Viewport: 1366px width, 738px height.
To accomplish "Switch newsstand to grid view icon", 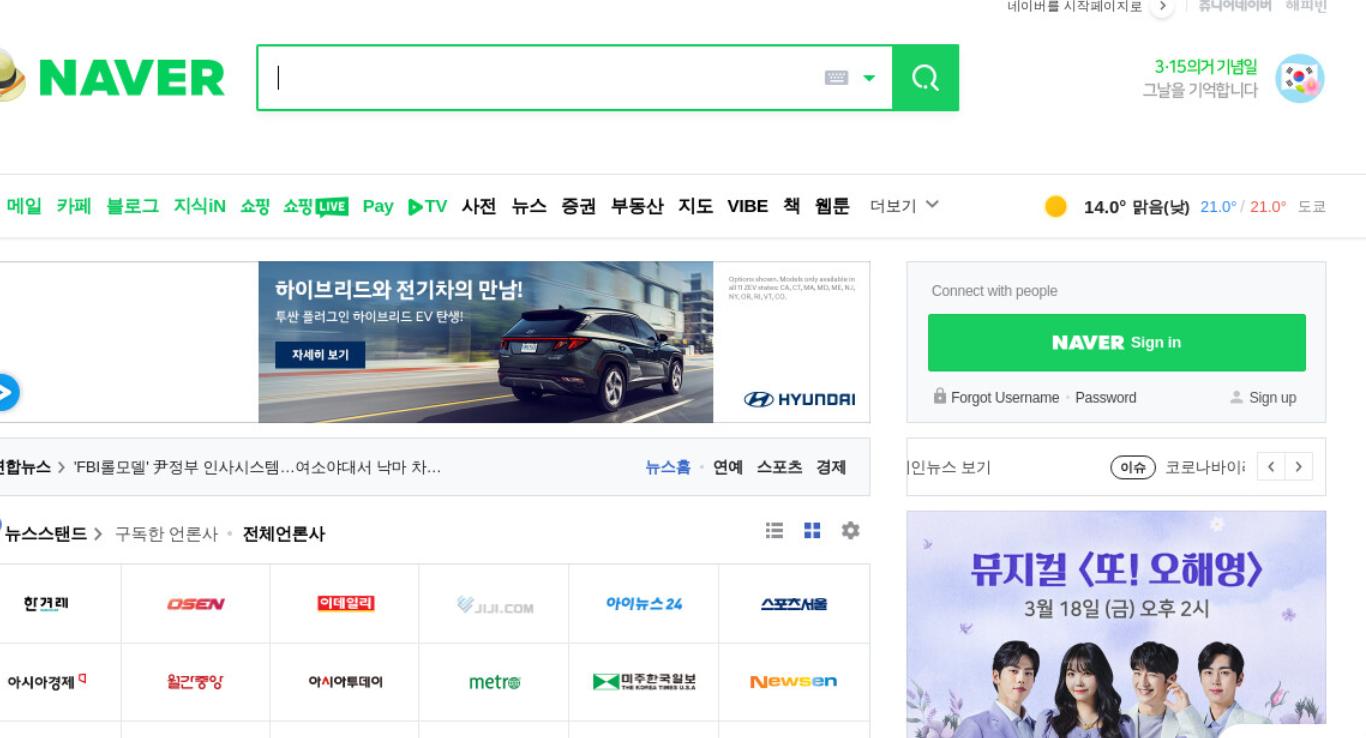I will click(x=812, y=531).
